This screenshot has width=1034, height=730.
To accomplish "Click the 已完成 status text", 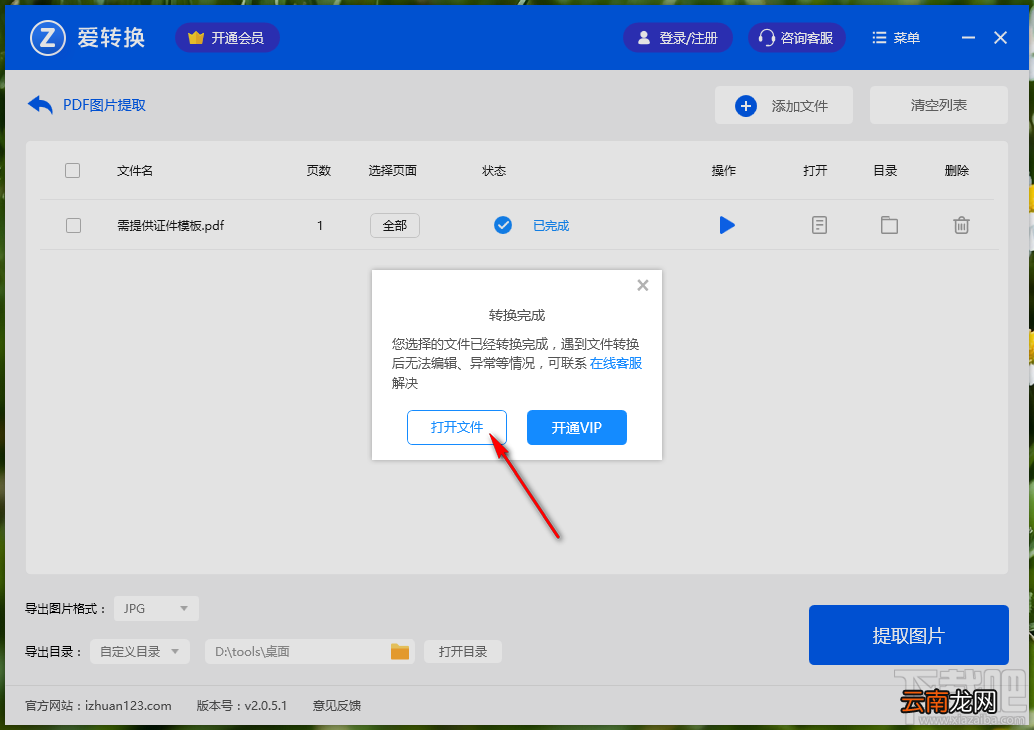I will [x=551, y=226].
